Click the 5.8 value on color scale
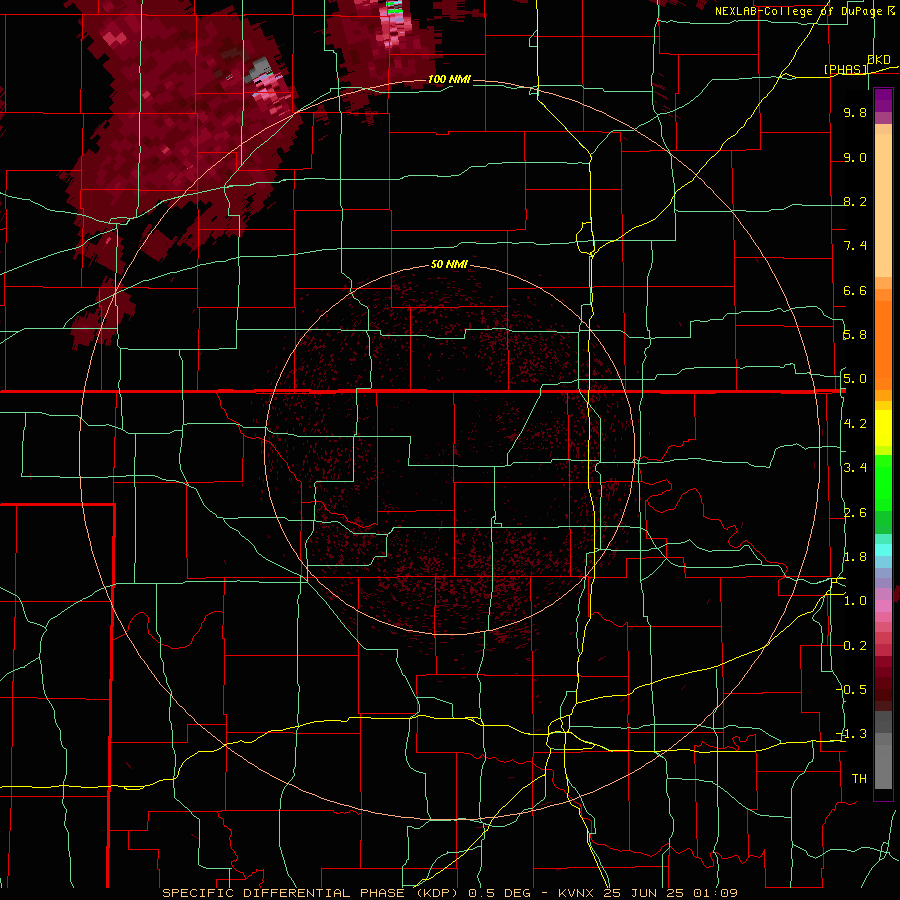The height and width of the screenshot is (900, 900). (855, 334)
